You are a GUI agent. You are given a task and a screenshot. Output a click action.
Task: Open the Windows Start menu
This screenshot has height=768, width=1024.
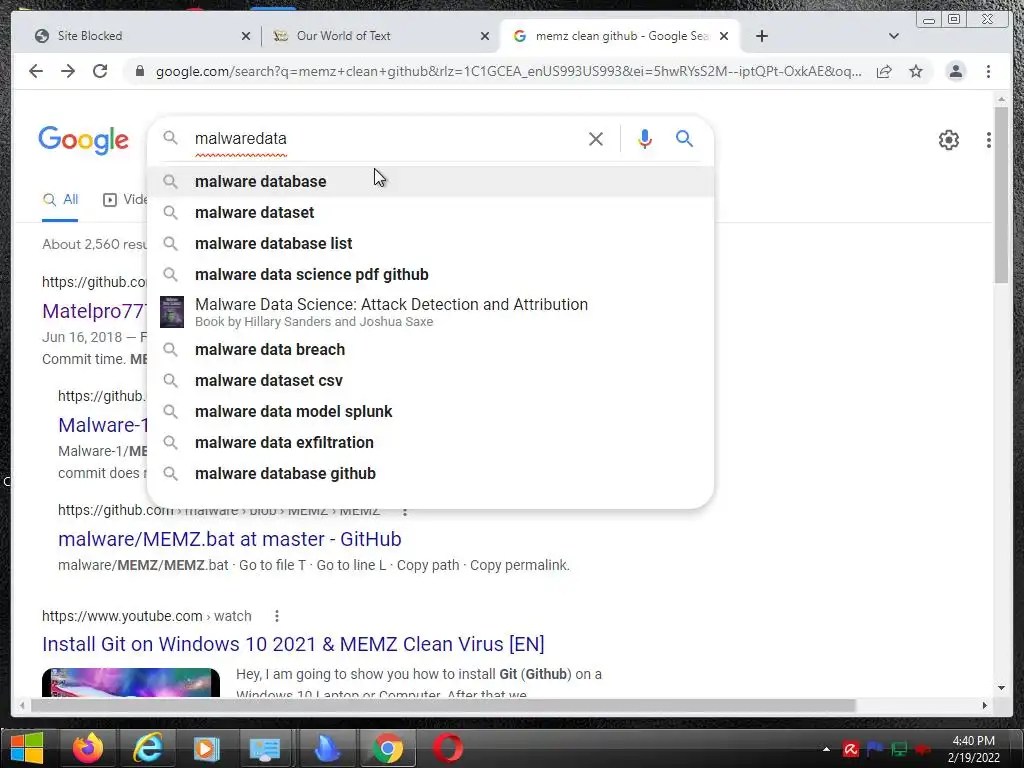(x=26, y=748)
